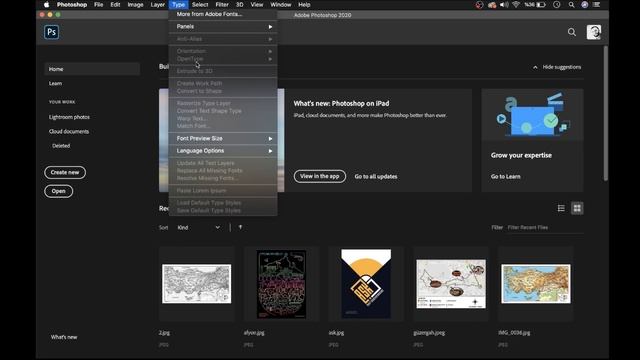The width and height of the screenshot is (640, 360).
Task: Open the colored Turkey map thumbnail
Action: 536,284
